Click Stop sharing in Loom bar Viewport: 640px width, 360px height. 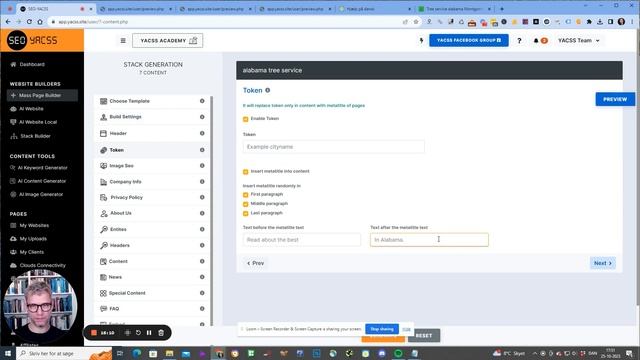click(382, 329)
